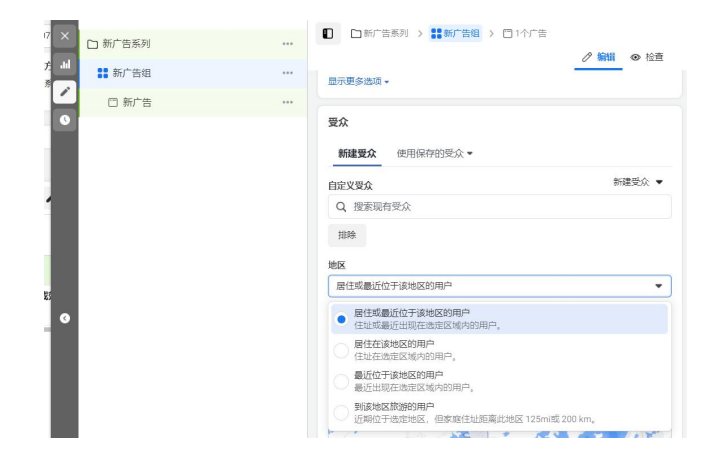This screenshot has height=461, width=727.
Task: Toggle the side panel layout icon
Action: point(327,34)
